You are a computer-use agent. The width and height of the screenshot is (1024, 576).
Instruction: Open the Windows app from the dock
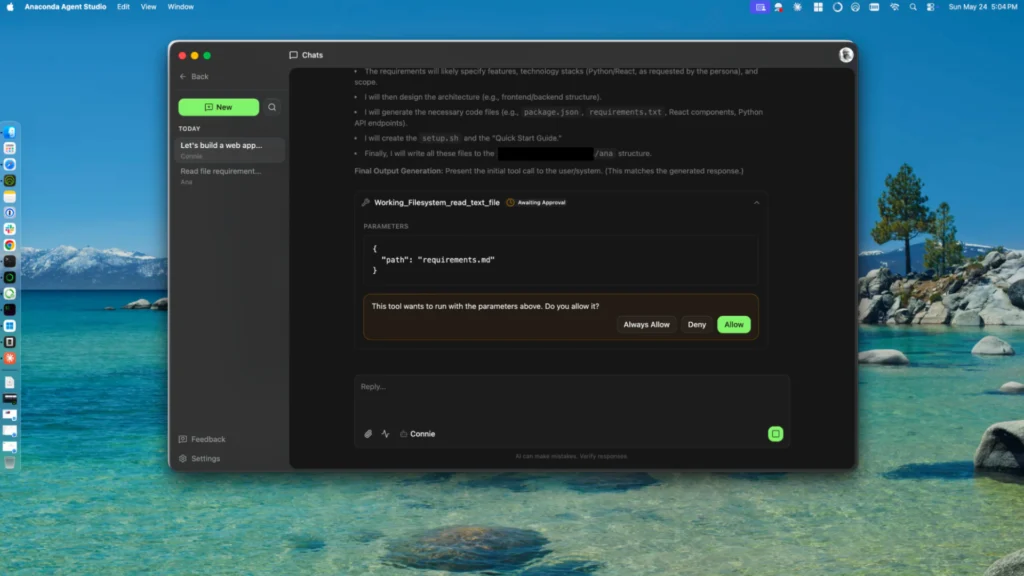click(x=10, y=326)
